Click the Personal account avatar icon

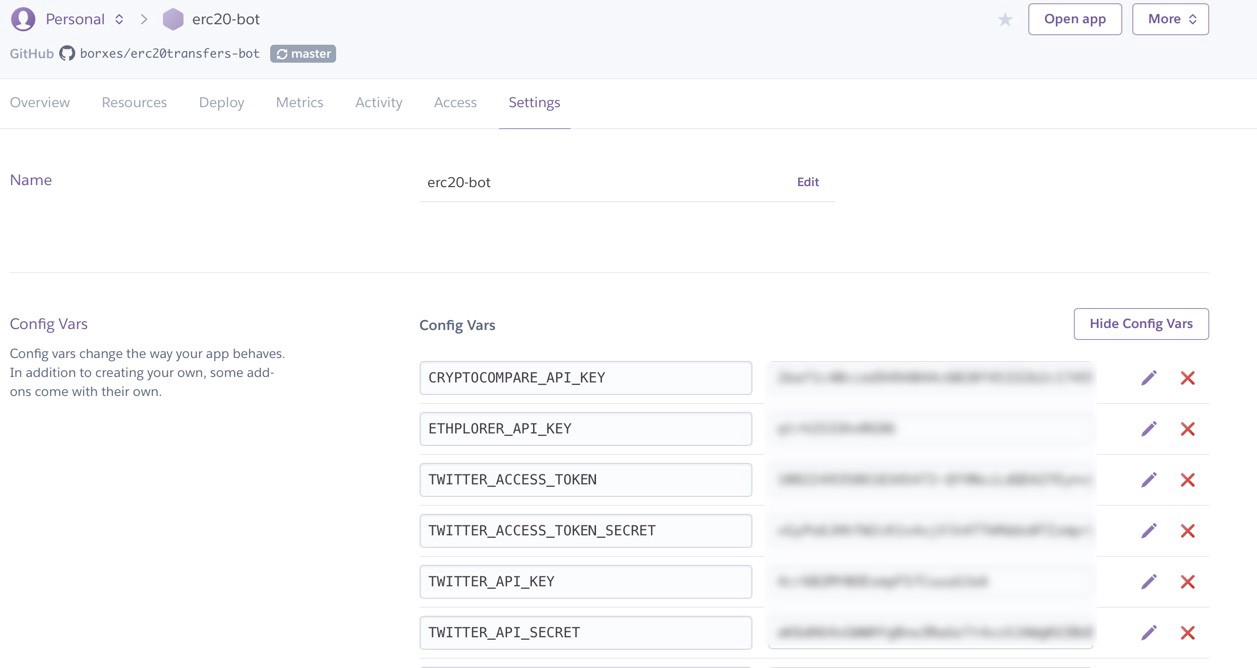coord(23,19)
